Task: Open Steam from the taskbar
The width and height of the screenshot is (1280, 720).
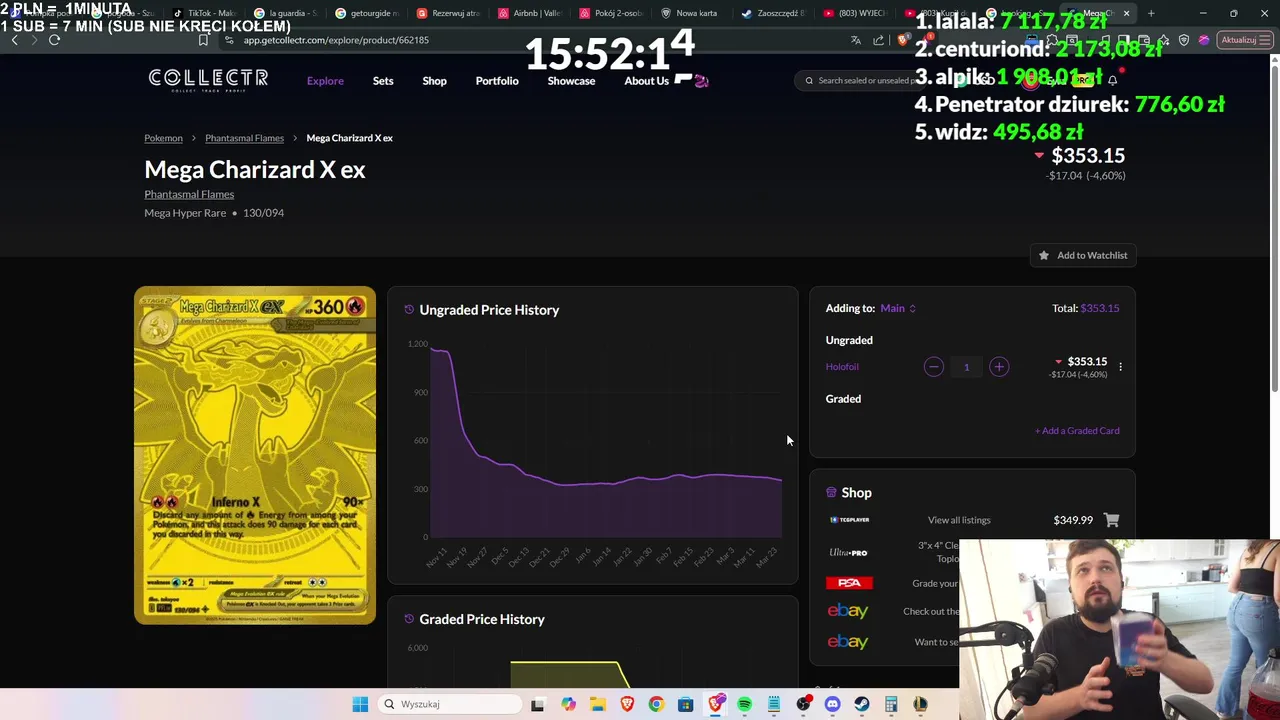Action: (861, 704)
